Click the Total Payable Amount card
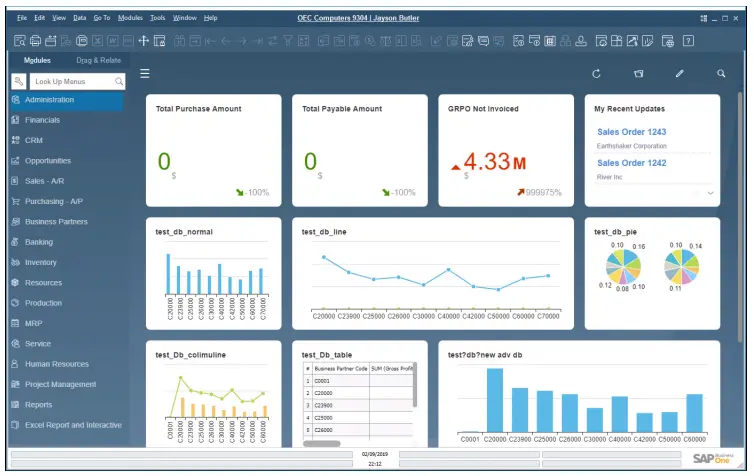754x476 pixels. (x=360, y=150)
